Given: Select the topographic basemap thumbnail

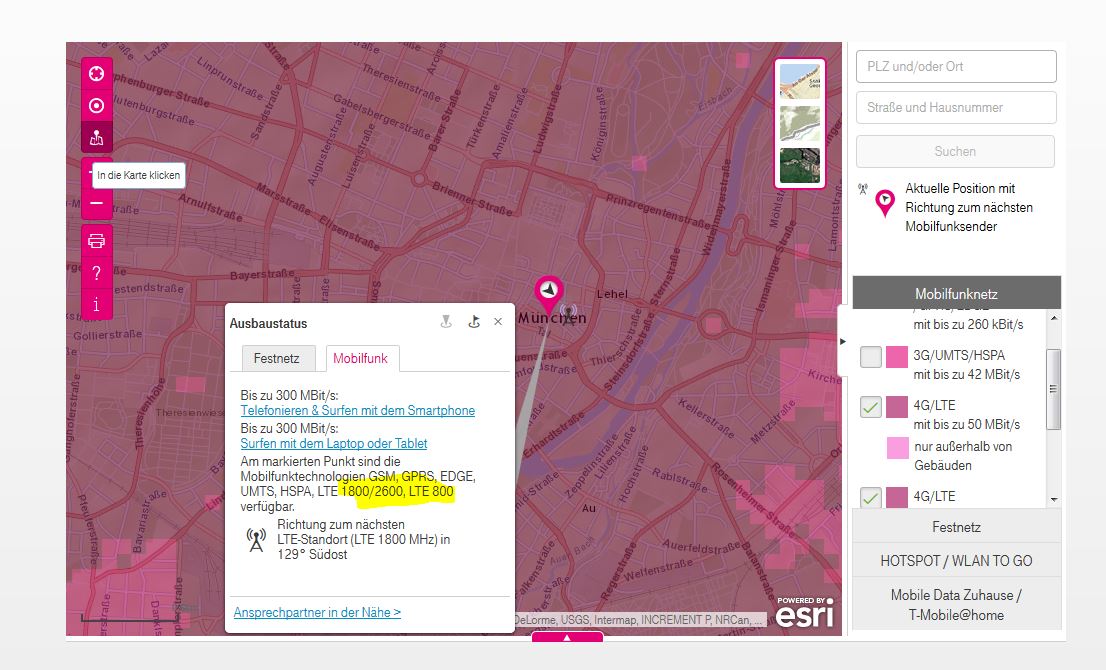Looking at the screenshot, I should 800,123.
